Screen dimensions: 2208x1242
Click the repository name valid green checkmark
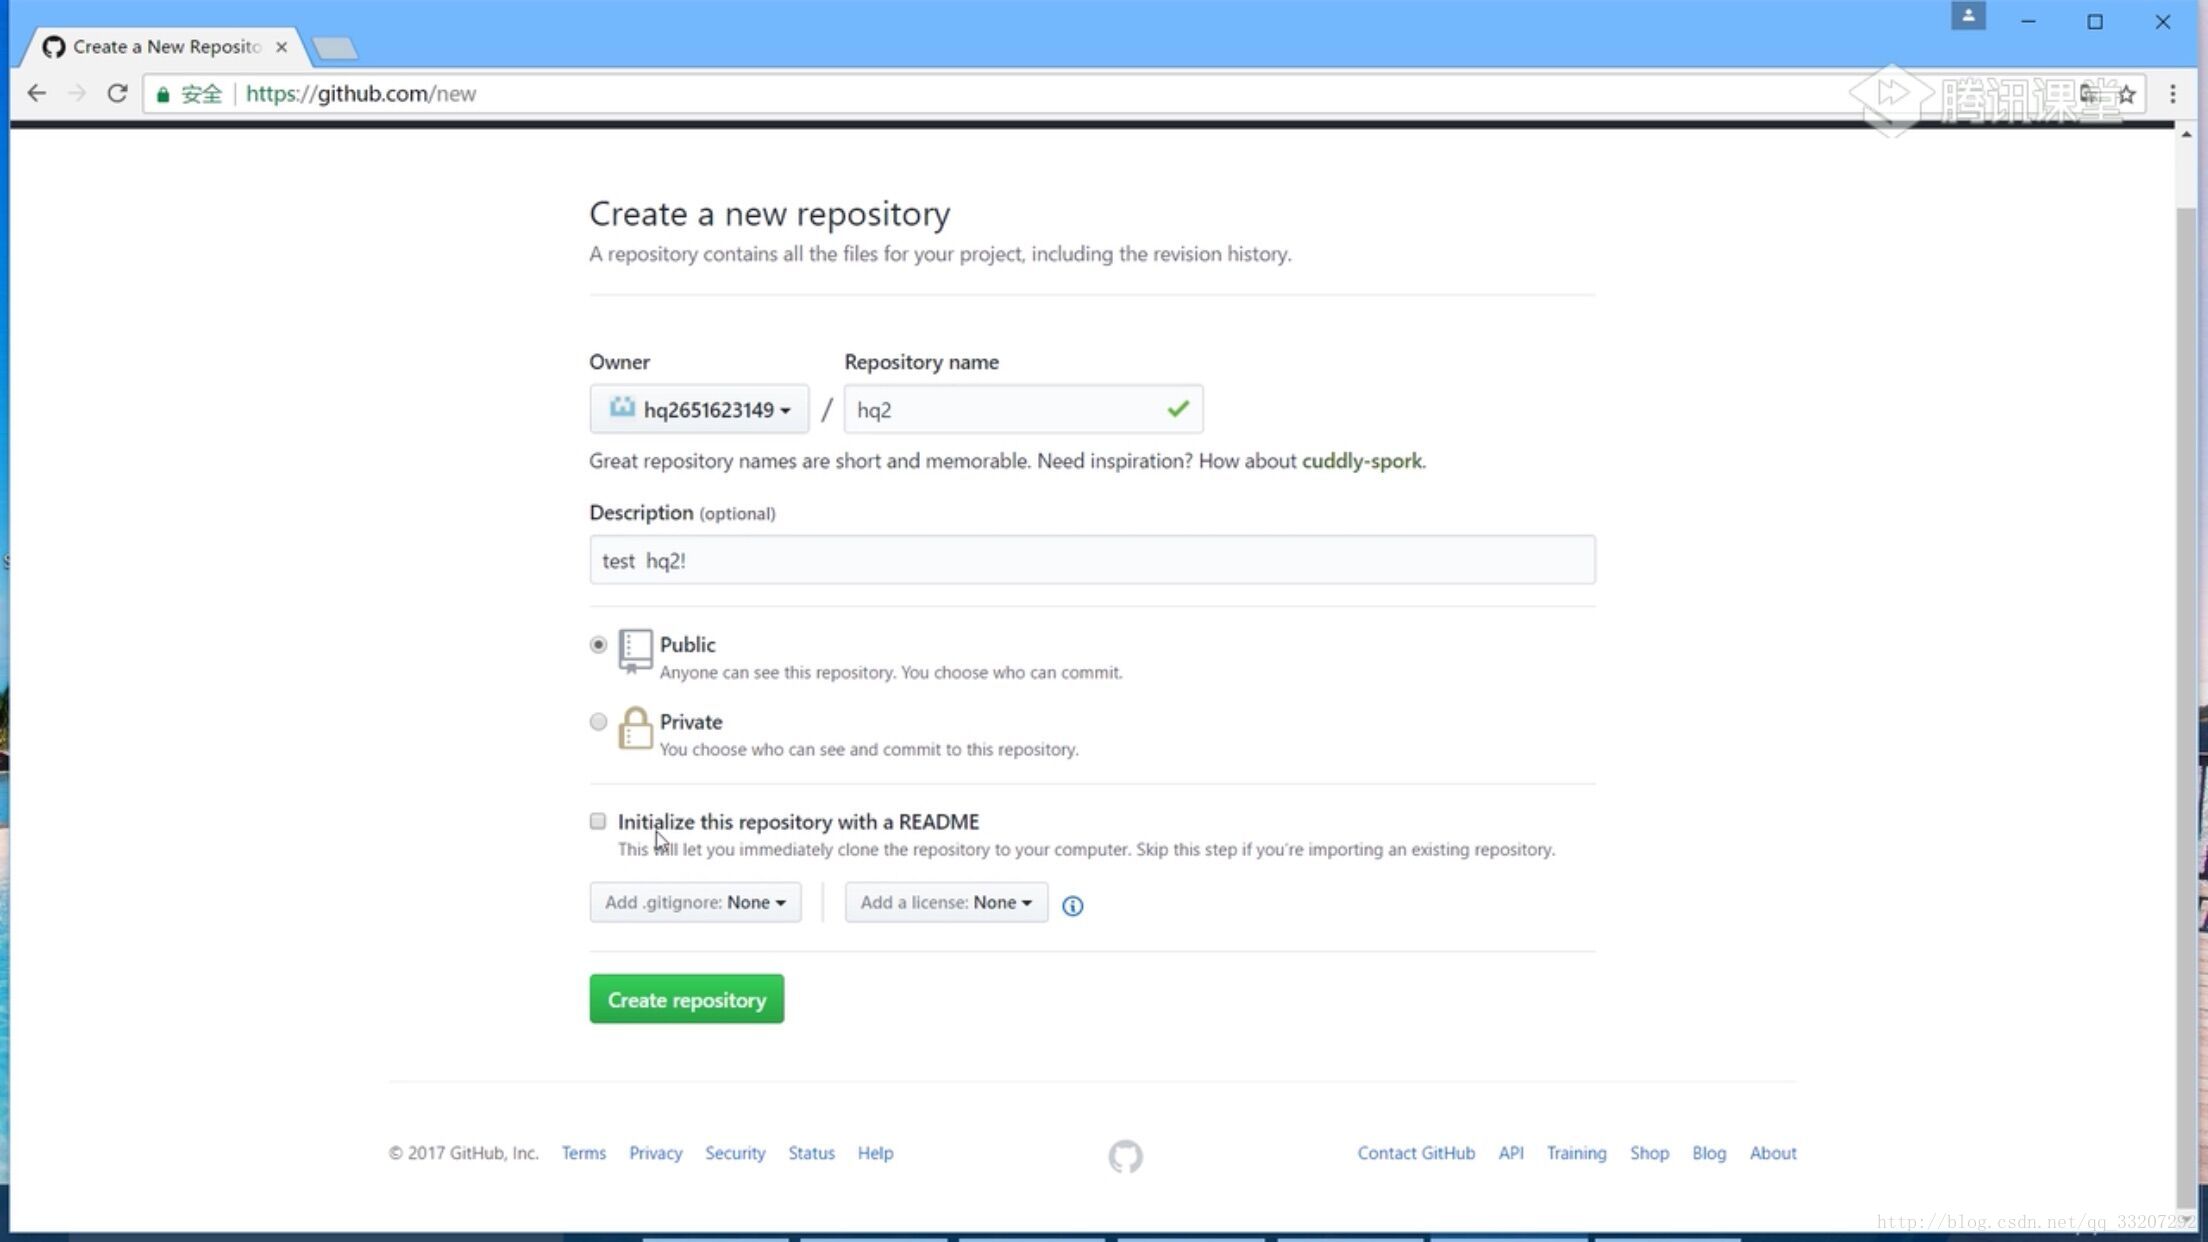[1177, 408]
